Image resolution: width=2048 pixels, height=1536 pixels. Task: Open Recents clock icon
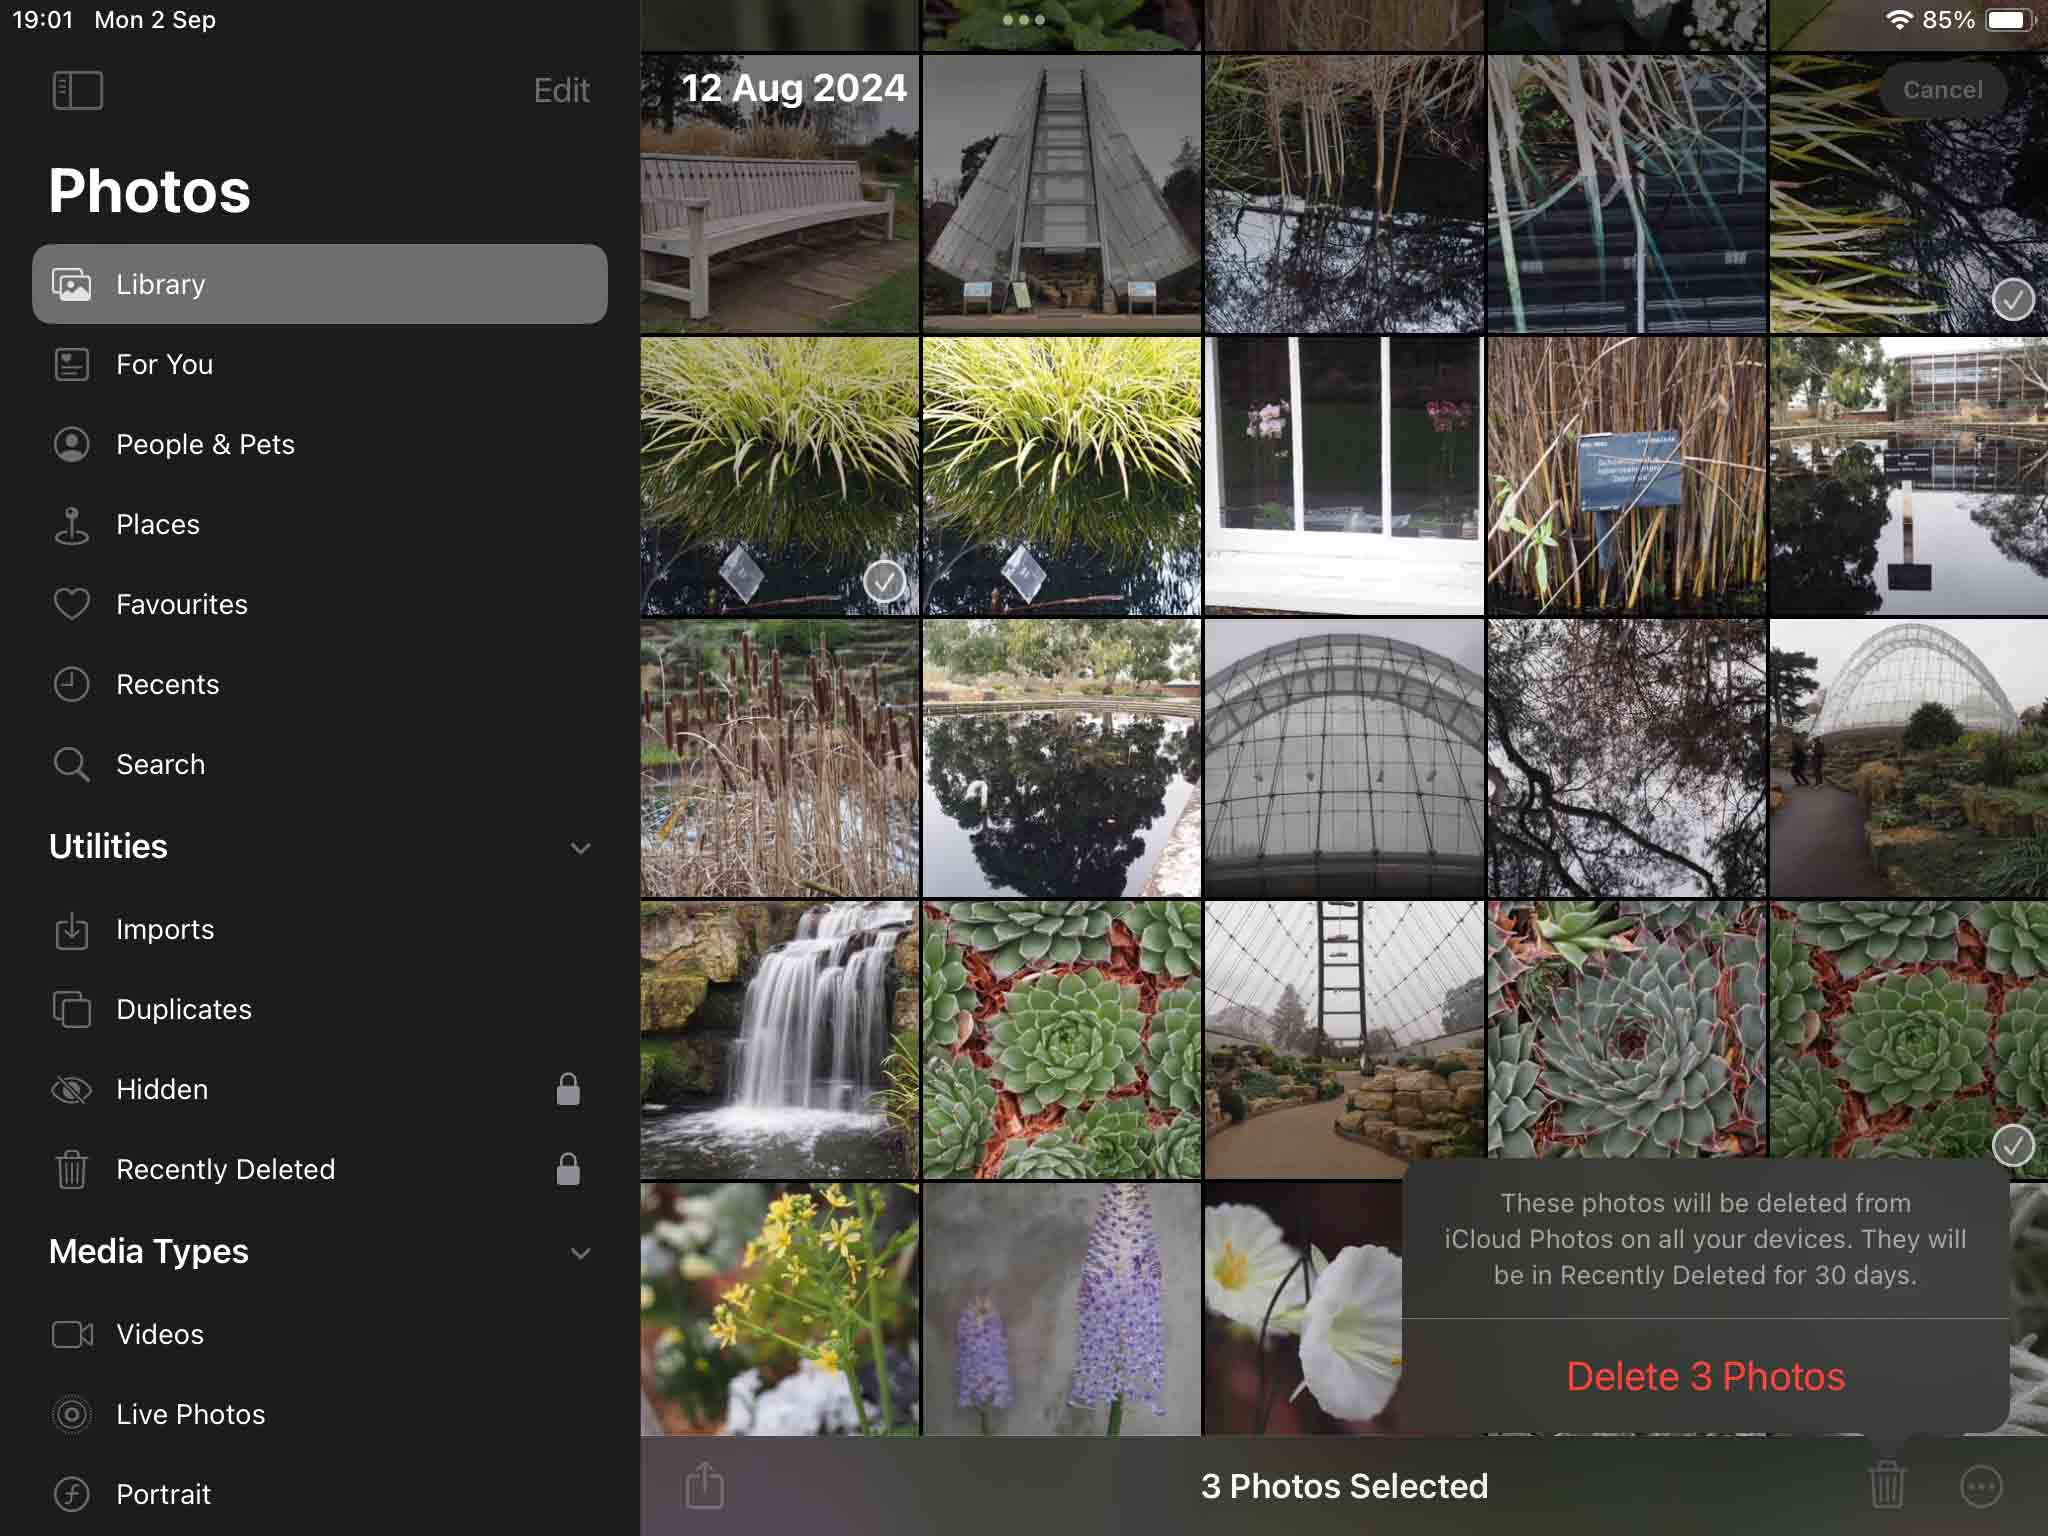pos(73,684)
